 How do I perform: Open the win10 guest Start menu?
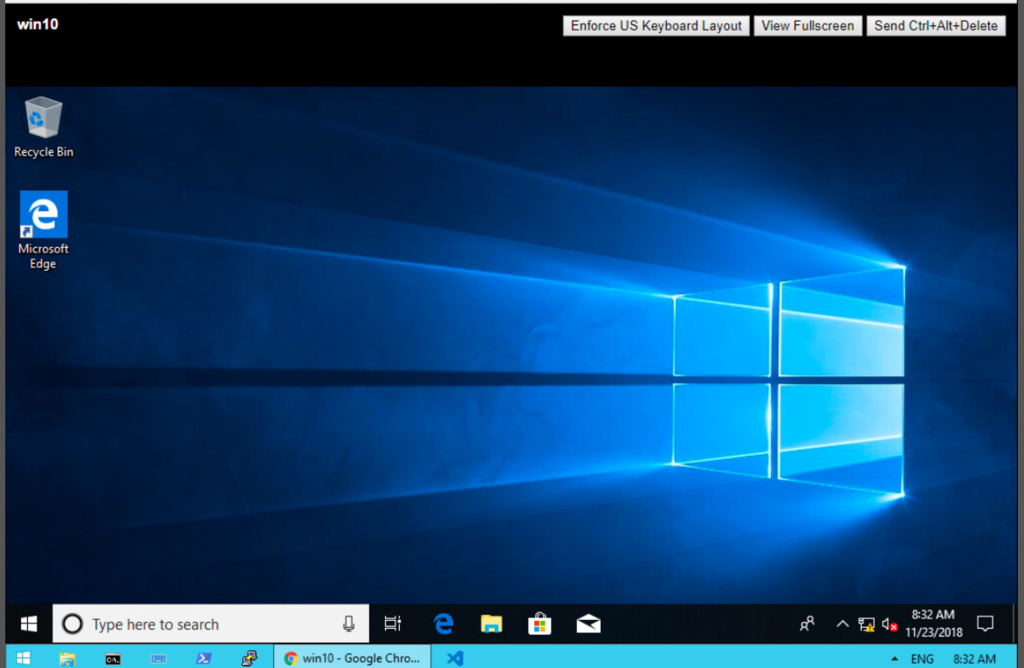pos(29,624)
